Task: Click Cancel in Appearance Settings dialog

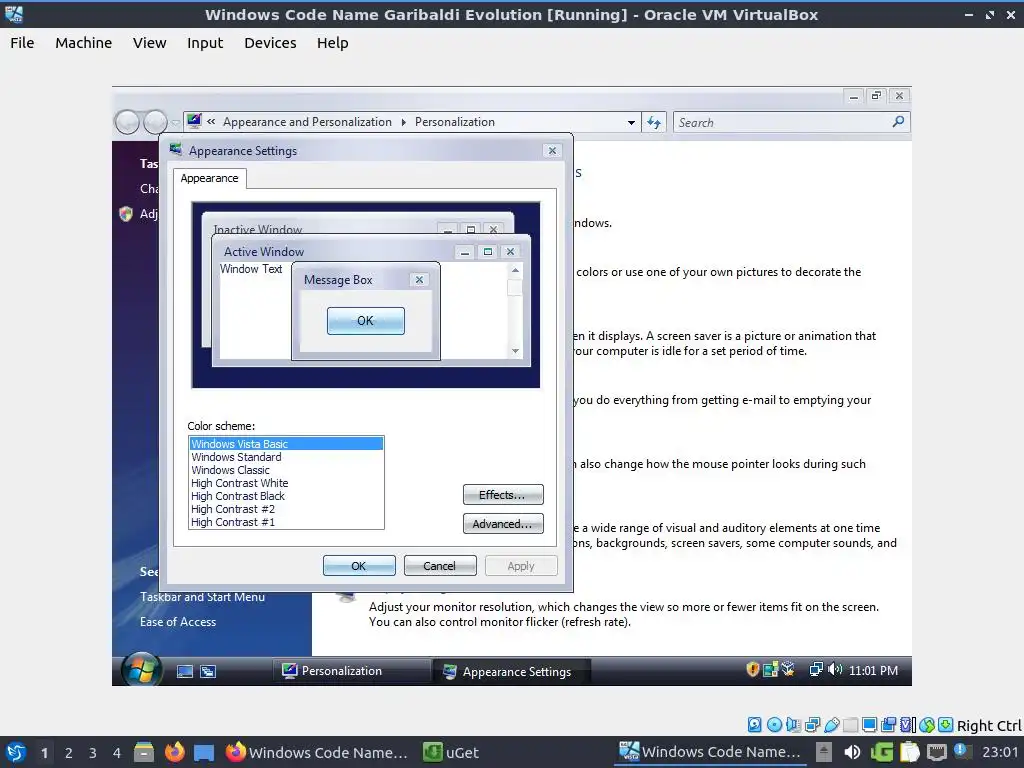Action: coord(440,566)
